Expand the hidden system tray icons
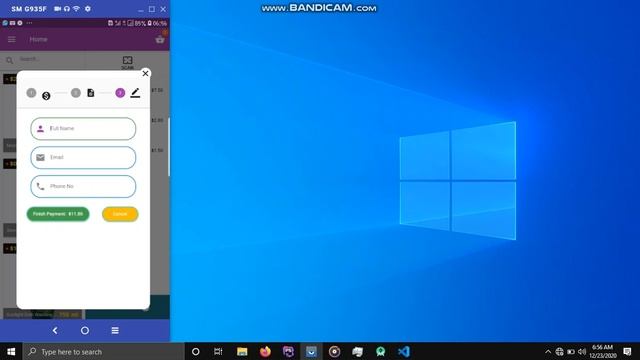 coord(548,351)
